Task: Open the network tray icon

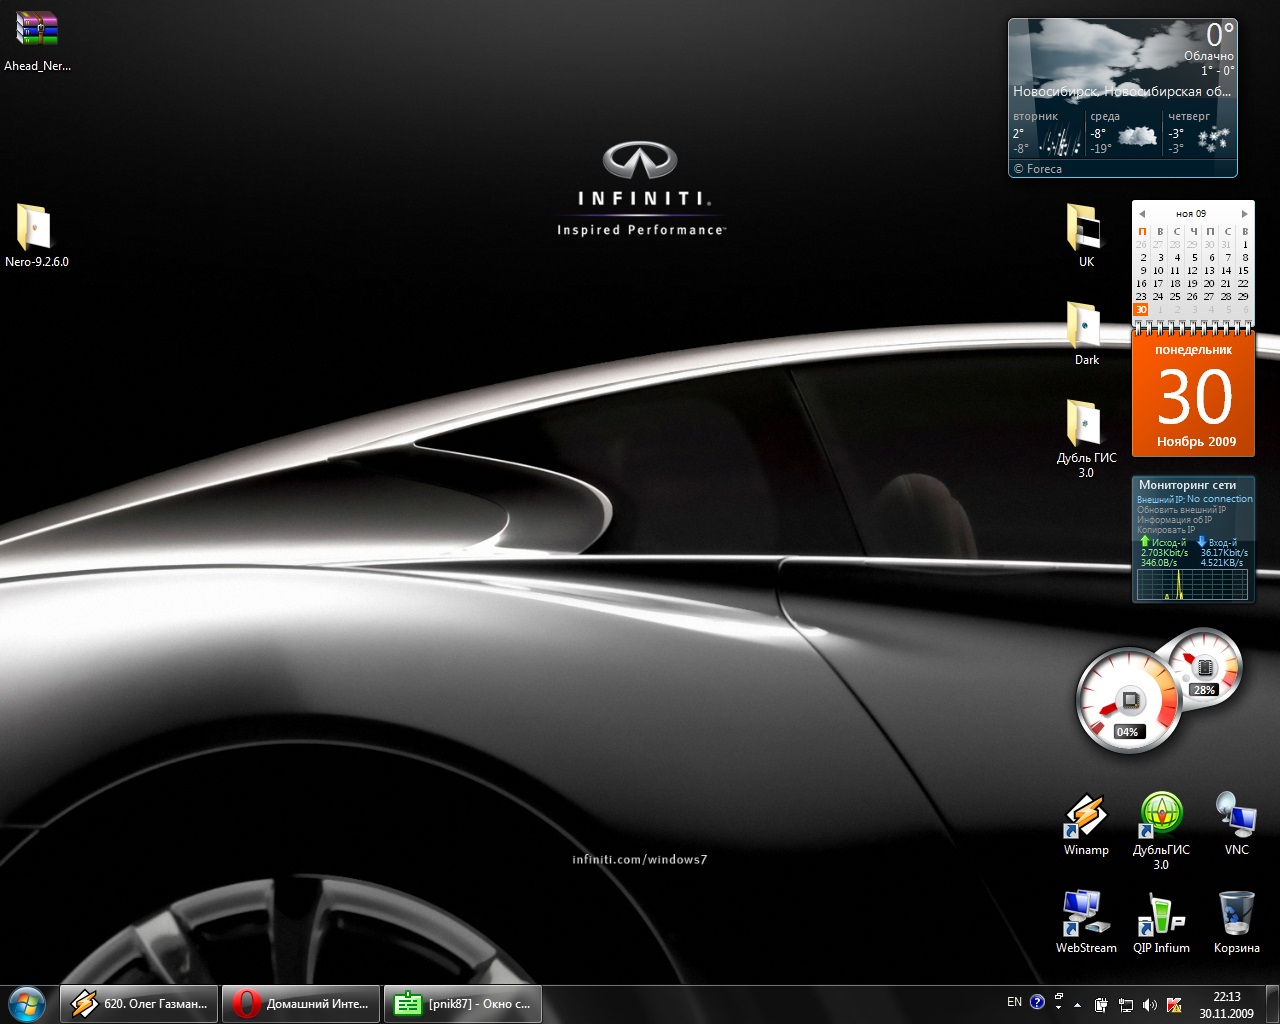Action: coord(1126,1004)
